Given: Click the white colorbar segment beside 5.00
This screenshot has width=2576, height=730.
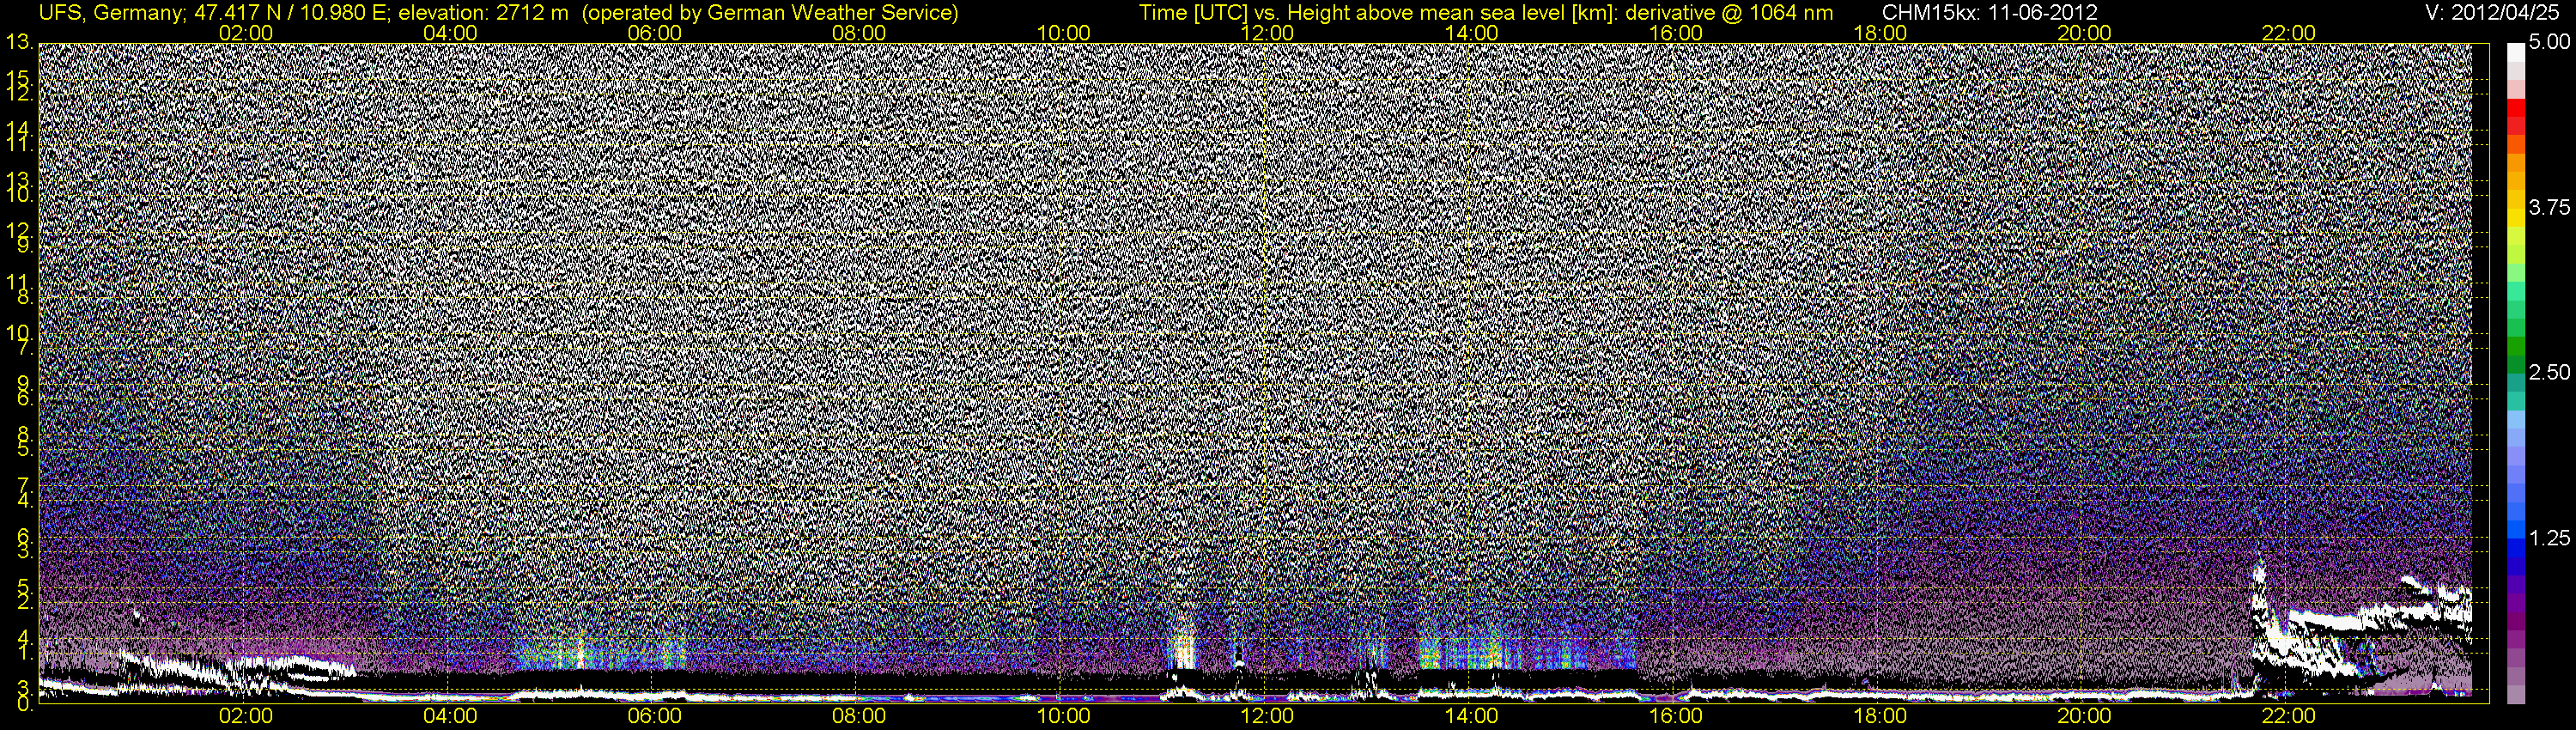Looking at the screenshot, I should click(x=2515, y=52).
